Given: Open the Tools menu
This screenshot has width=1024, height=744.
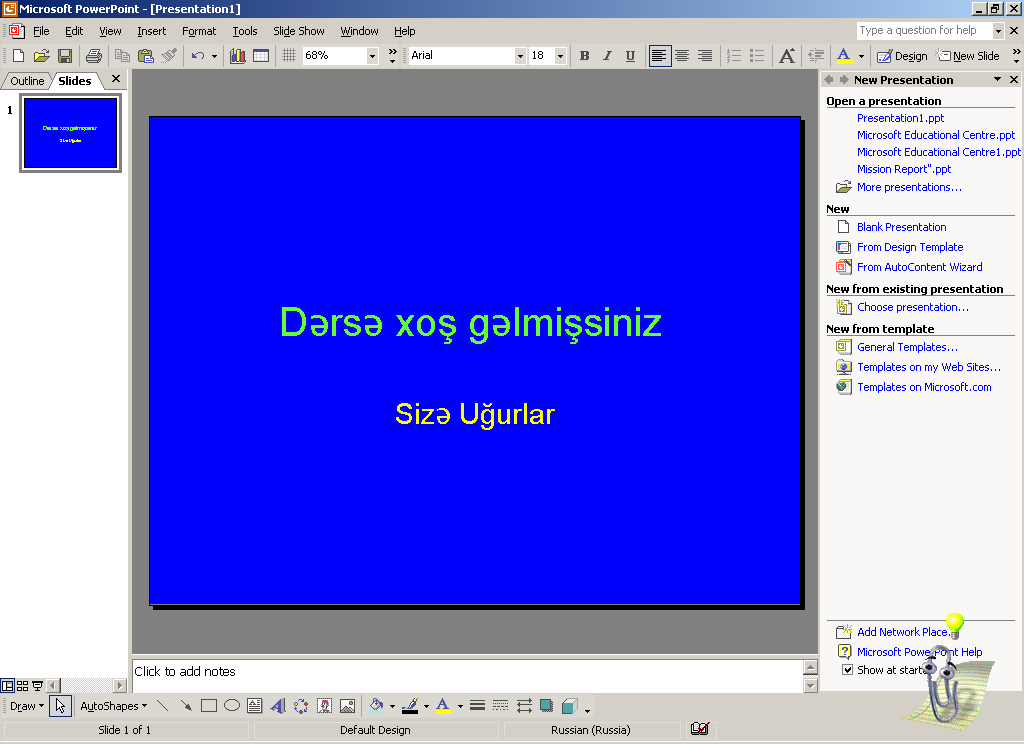Looking at the screenshot, I should pyautogui.click(x=245, y=31).
